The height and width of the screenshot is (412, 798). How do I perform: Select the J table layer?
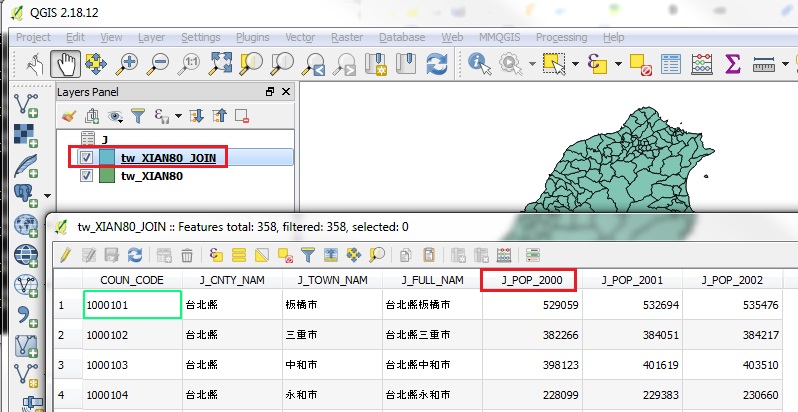tap(104, 139)
